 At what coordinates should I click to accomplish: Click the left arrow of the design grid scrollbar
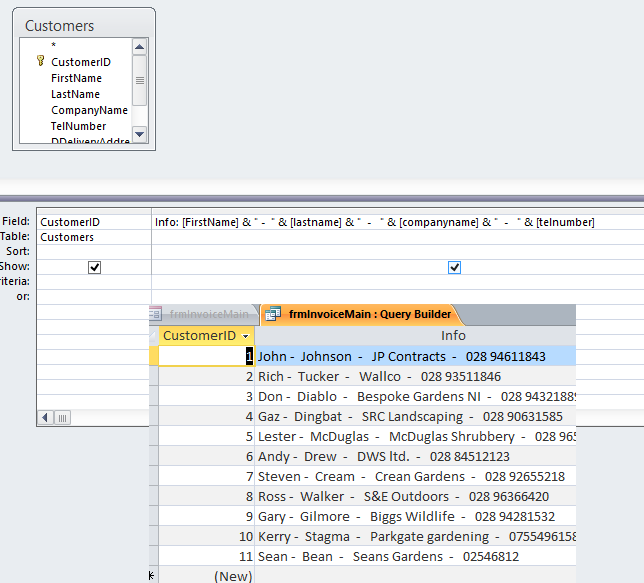tap(45, 418)
